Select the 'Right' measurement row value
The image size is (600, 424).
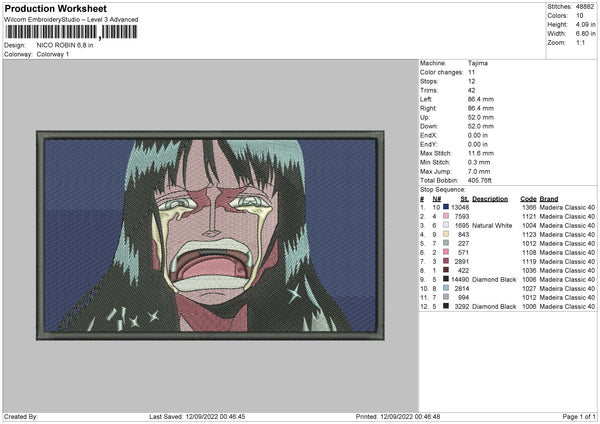point(481,108)
